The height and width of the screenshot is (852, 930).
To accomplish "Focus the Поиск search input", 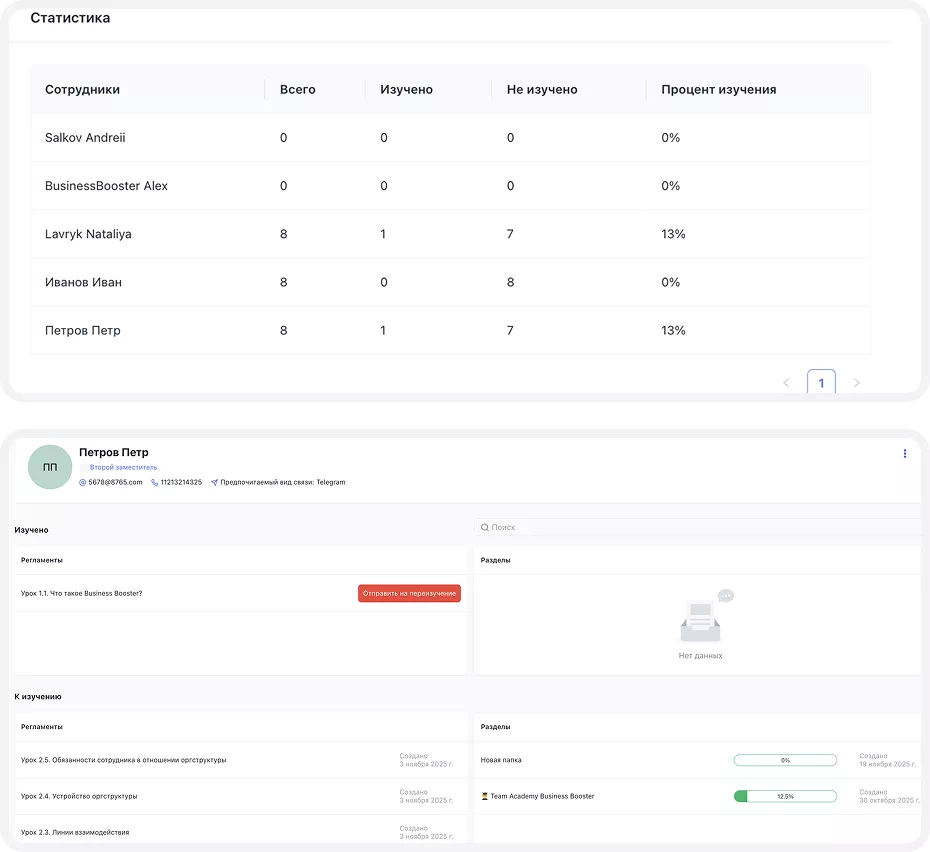I will tap(698, 527).
